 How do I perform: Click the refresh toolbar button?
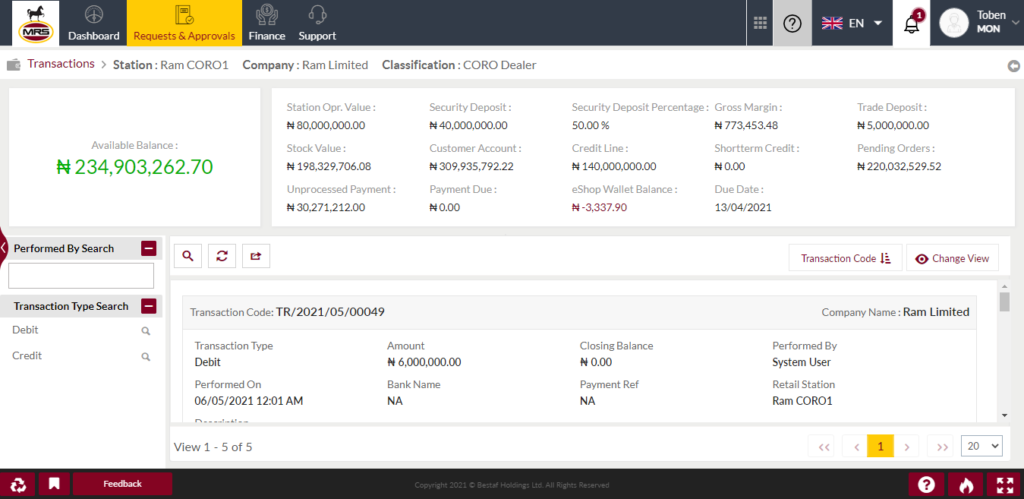tap(222, 257)
